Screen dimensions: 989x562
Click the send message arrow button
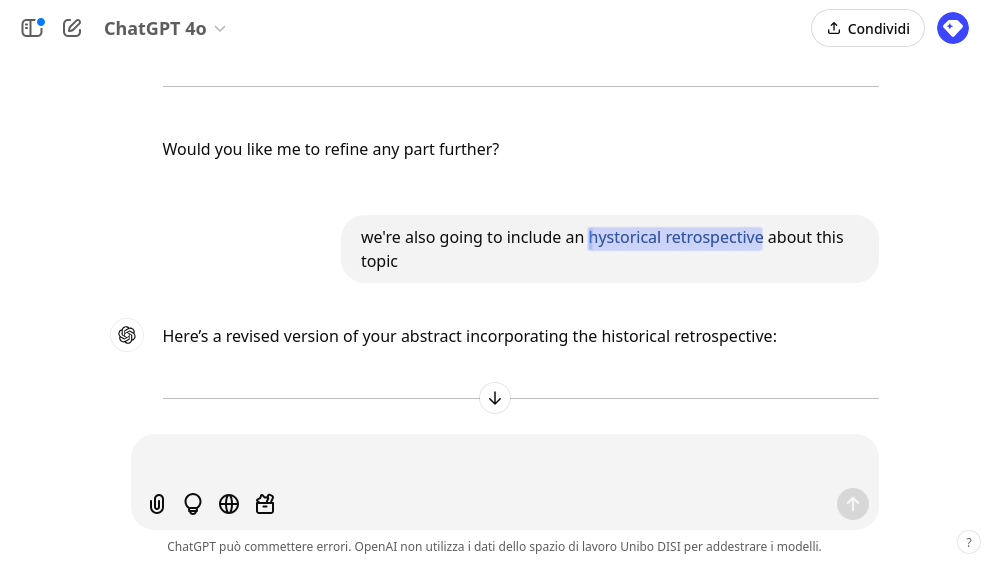point(853,504)
